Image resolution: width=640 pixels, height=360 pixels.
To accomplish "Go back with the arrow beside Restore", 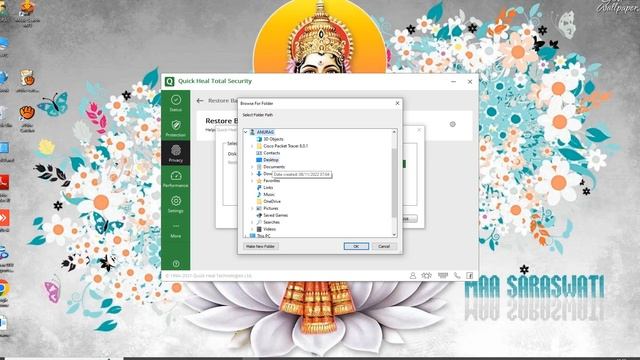I will [200, 100].
